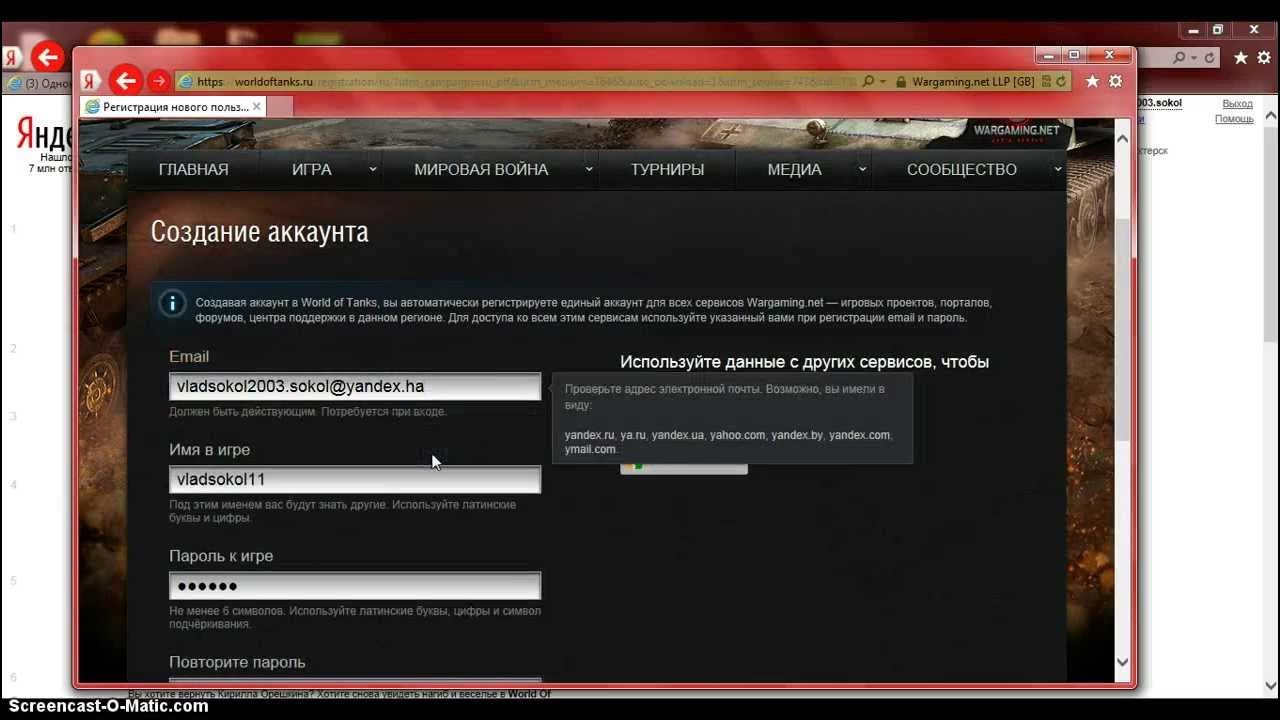Click the 'Не менее 6 символов' password hint
Viewport: 1280px width, 720px height.
[x=355, y=617]
